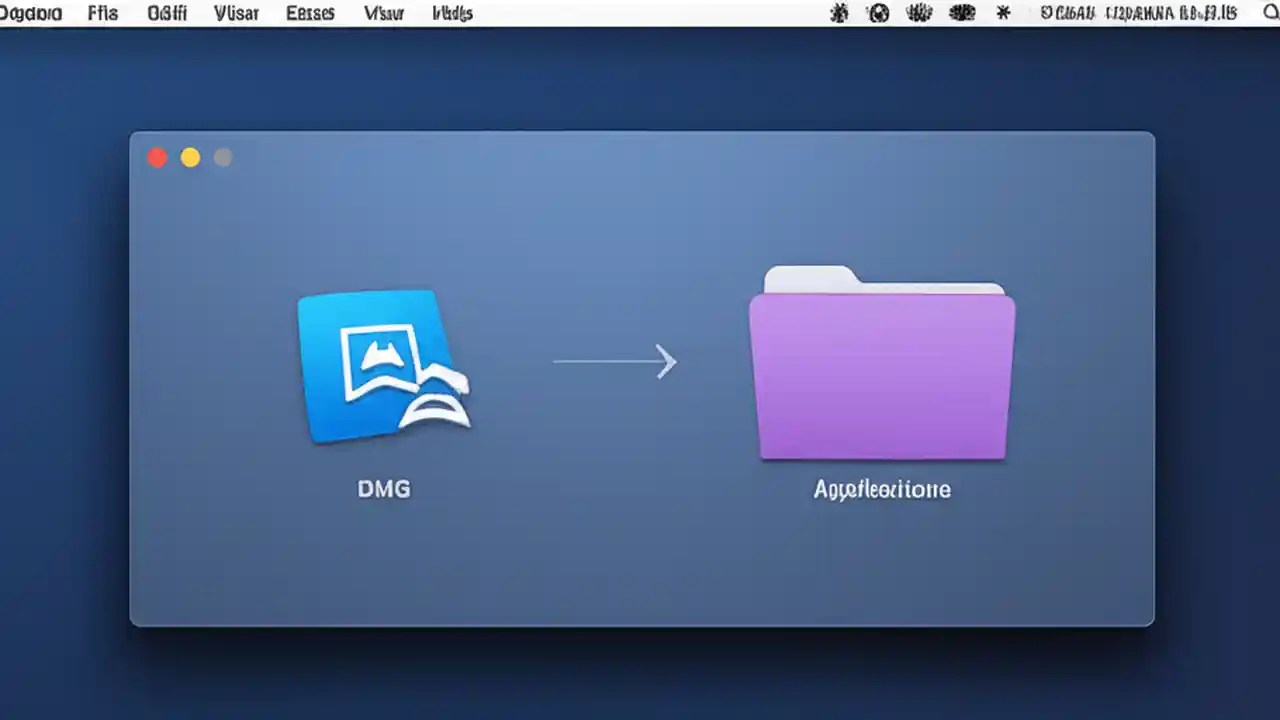Open the Edit menu

click(166, 13)
